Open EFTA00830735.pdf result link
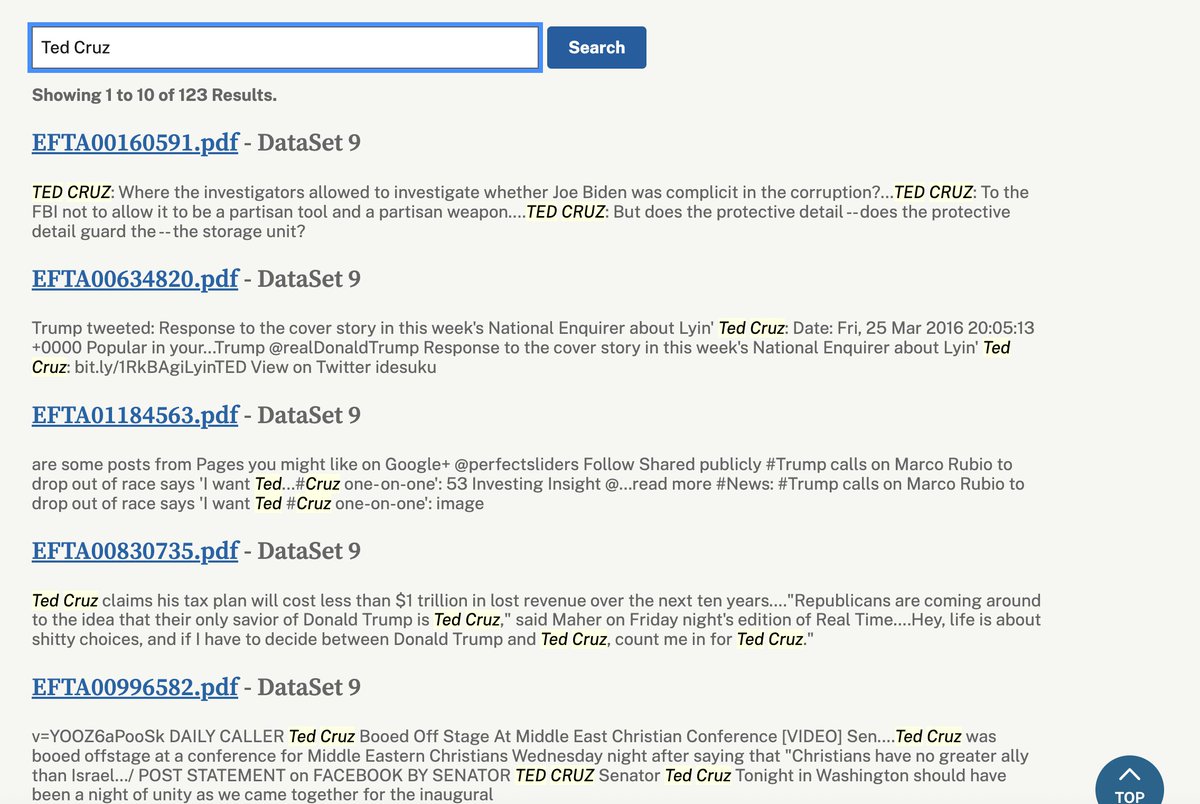Viewport: 1200px width, 804px height. [135, 551]
